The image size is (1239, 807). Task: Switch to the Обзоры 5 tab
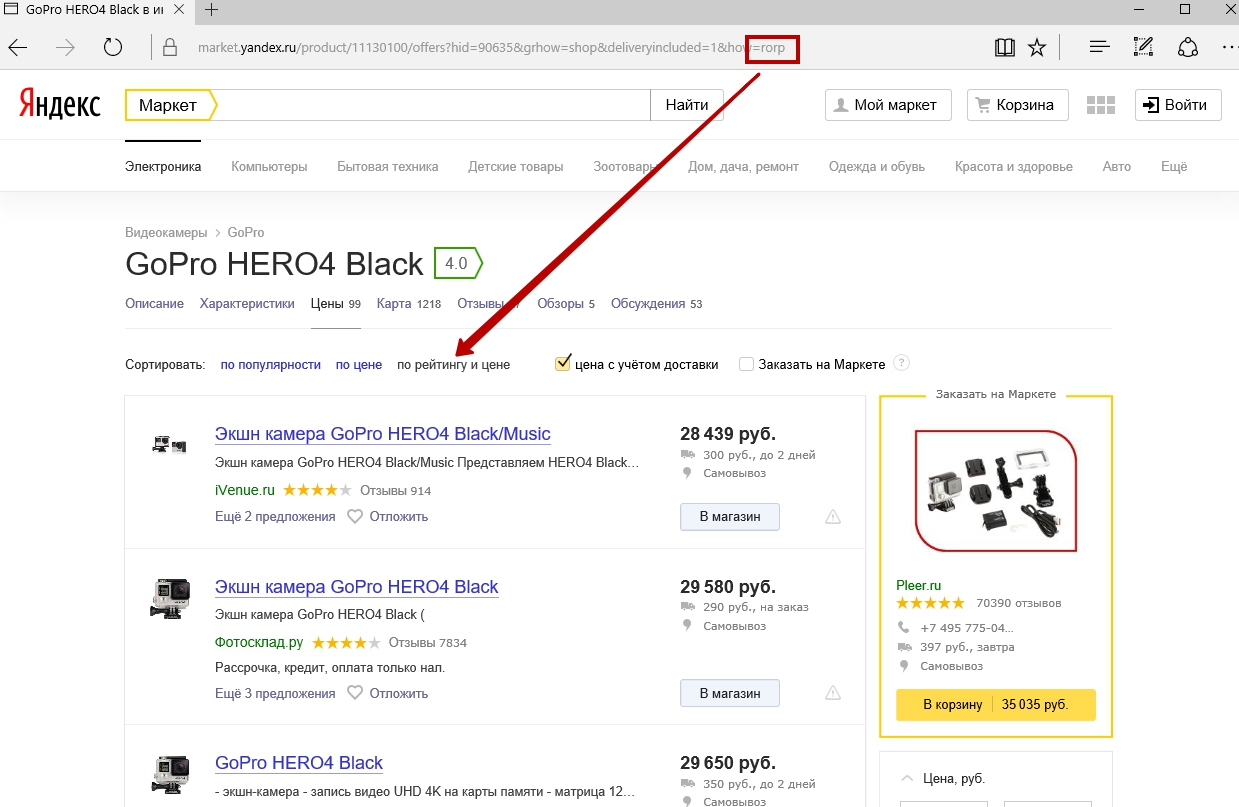click(566, 303)
